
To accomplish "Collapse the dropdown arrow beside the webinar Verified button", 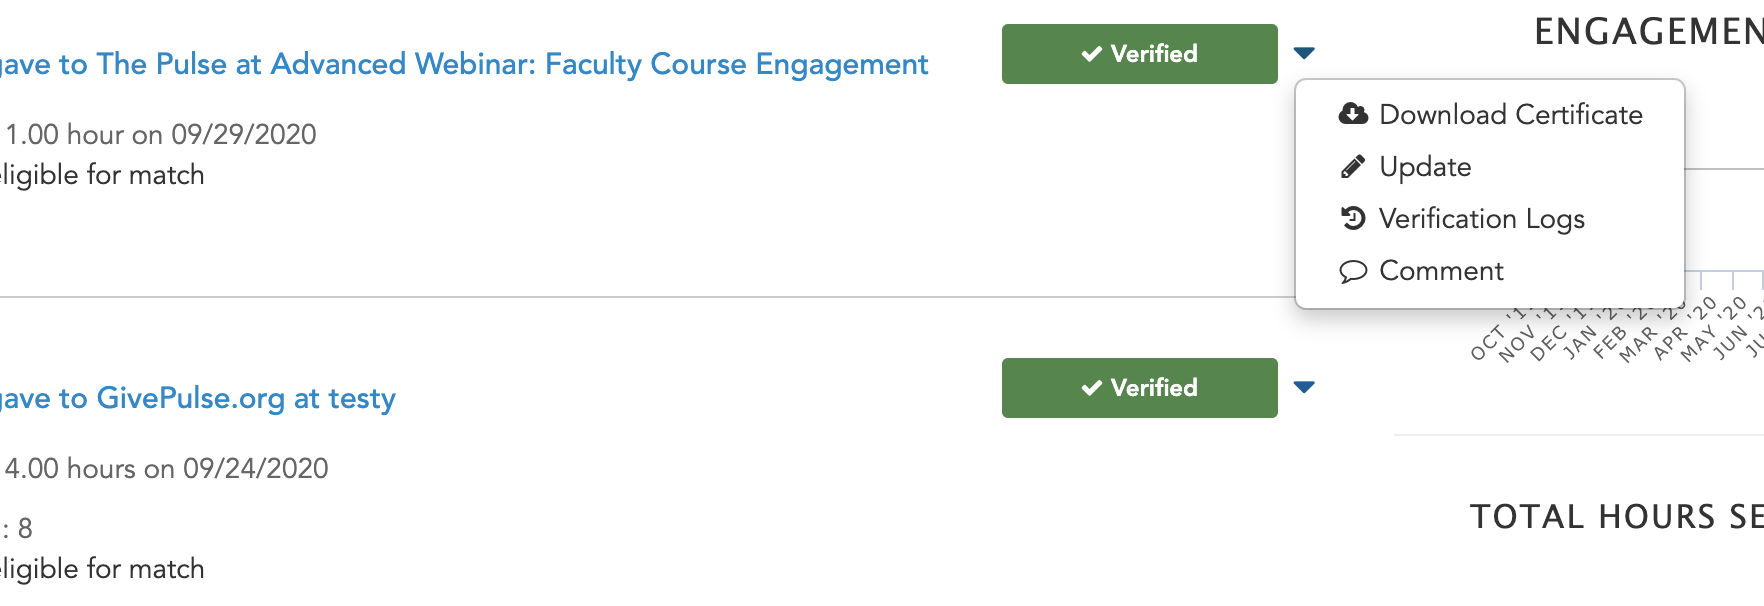I will (x=1304, y=53).
